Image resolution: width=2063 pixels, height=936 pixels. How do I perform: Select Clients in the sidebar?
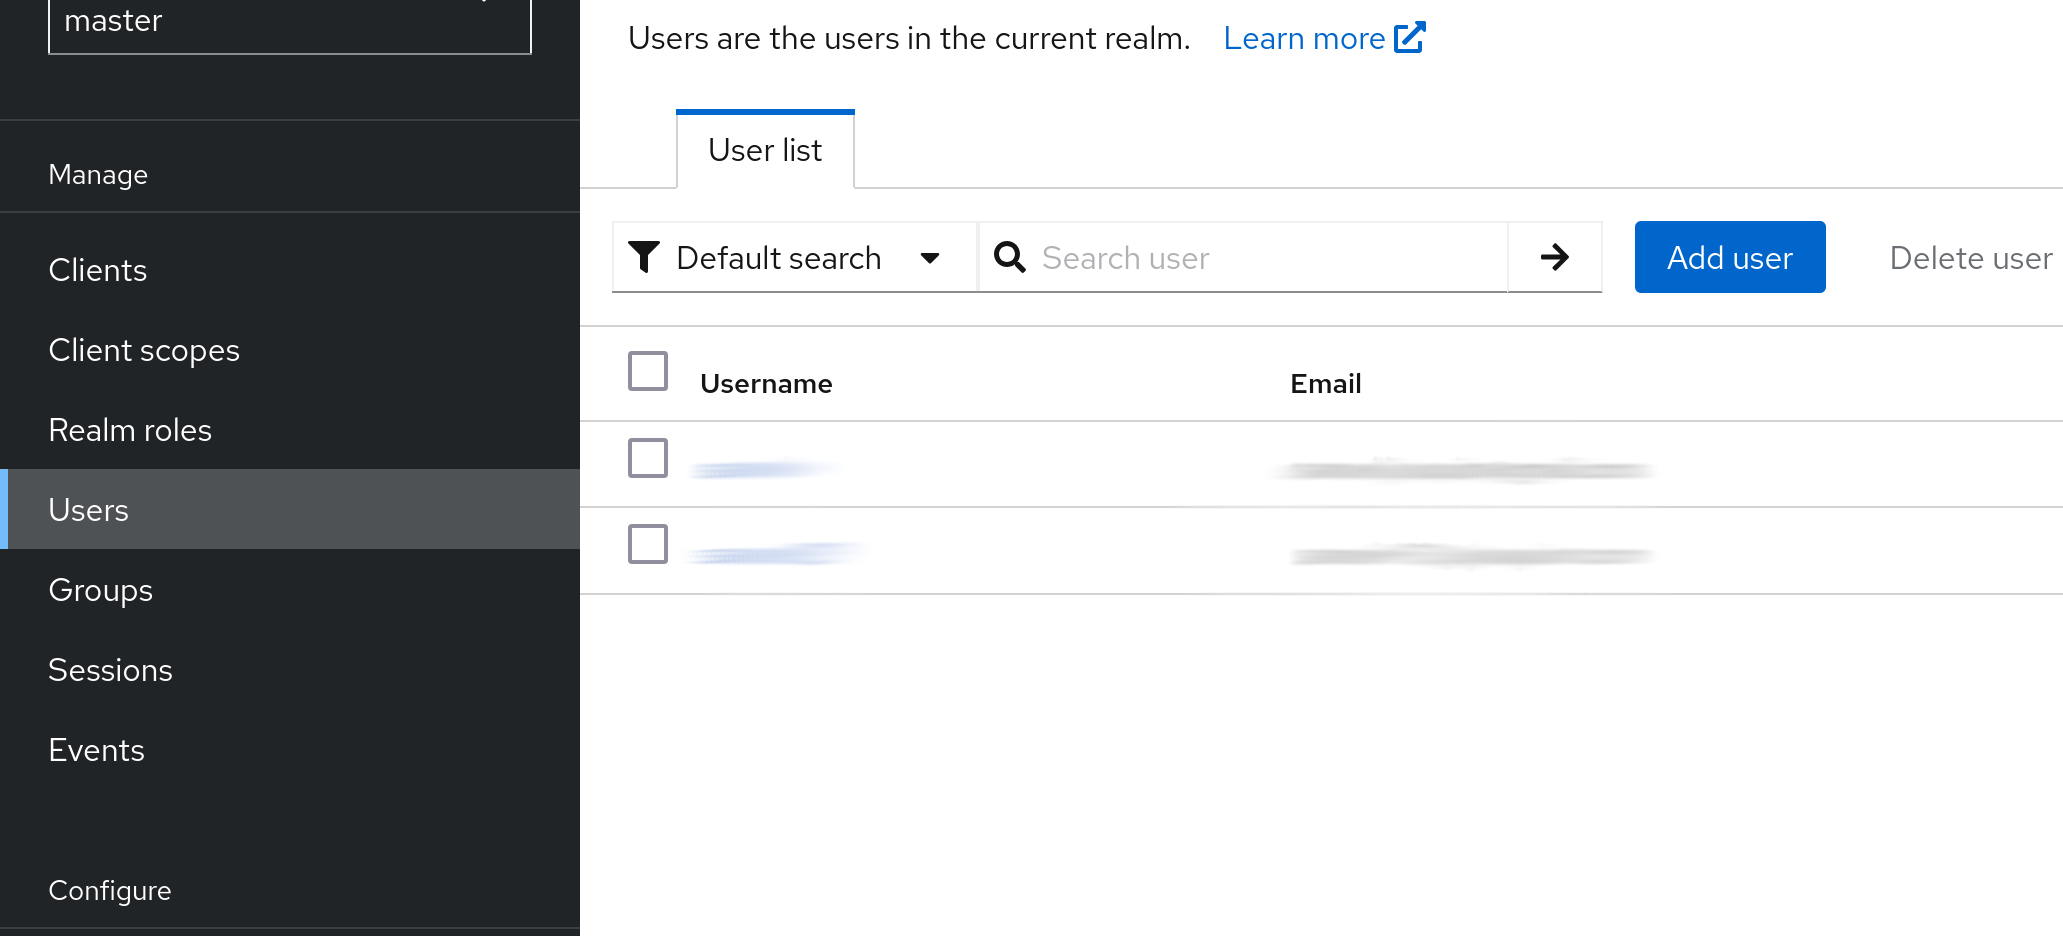(97, 269)
